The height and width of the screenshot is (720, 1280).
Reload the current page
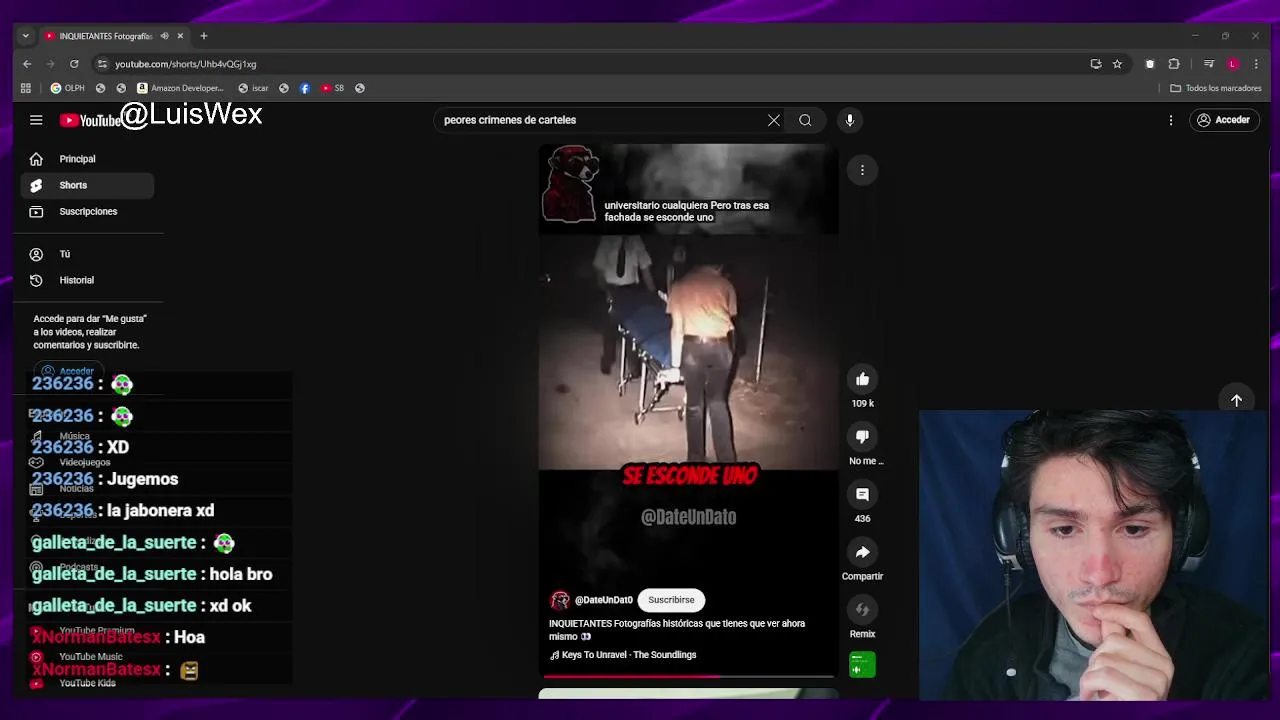[74, 64]
